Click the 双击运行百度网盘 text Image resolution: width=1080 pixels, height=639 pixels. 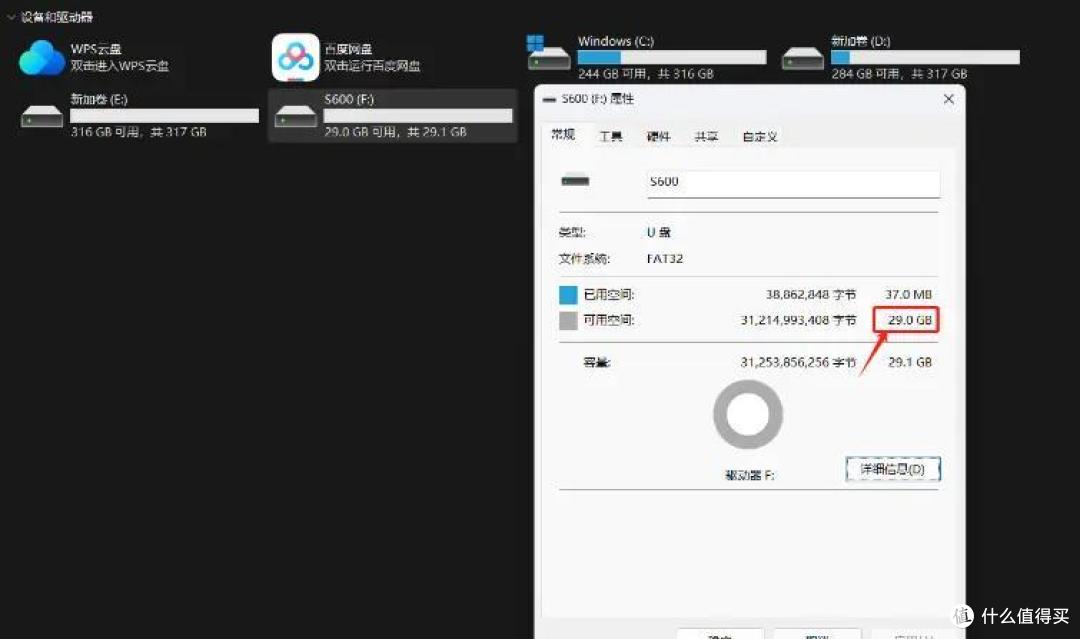(372, 66)
